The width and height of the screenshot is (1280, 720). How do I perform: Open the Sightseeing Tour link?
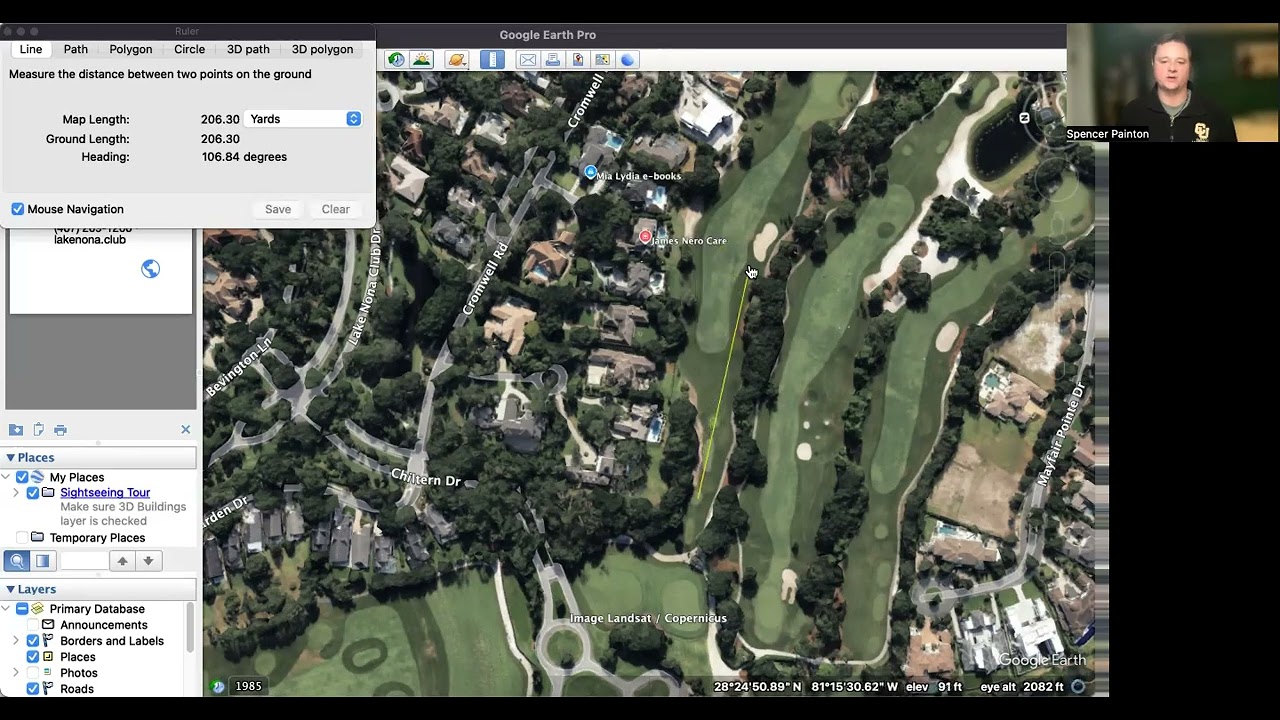105,493
